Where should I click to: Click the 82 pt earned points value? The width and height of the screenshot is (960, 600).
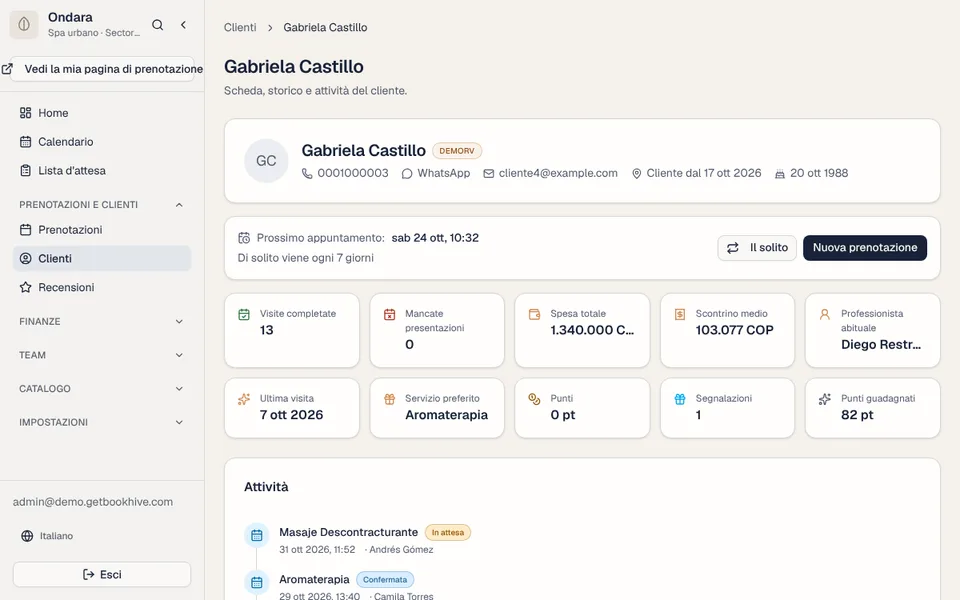click(857, 414)
